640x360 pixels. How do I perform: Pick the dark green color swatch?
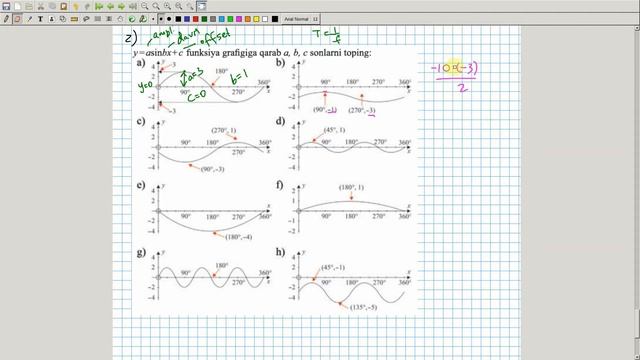tap(204, 19)
